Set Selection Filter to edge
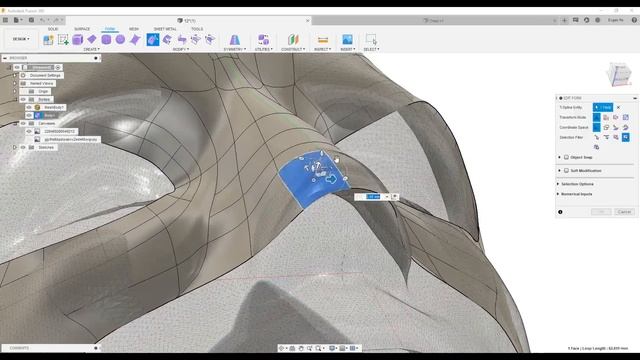 (x=606, y=138)
